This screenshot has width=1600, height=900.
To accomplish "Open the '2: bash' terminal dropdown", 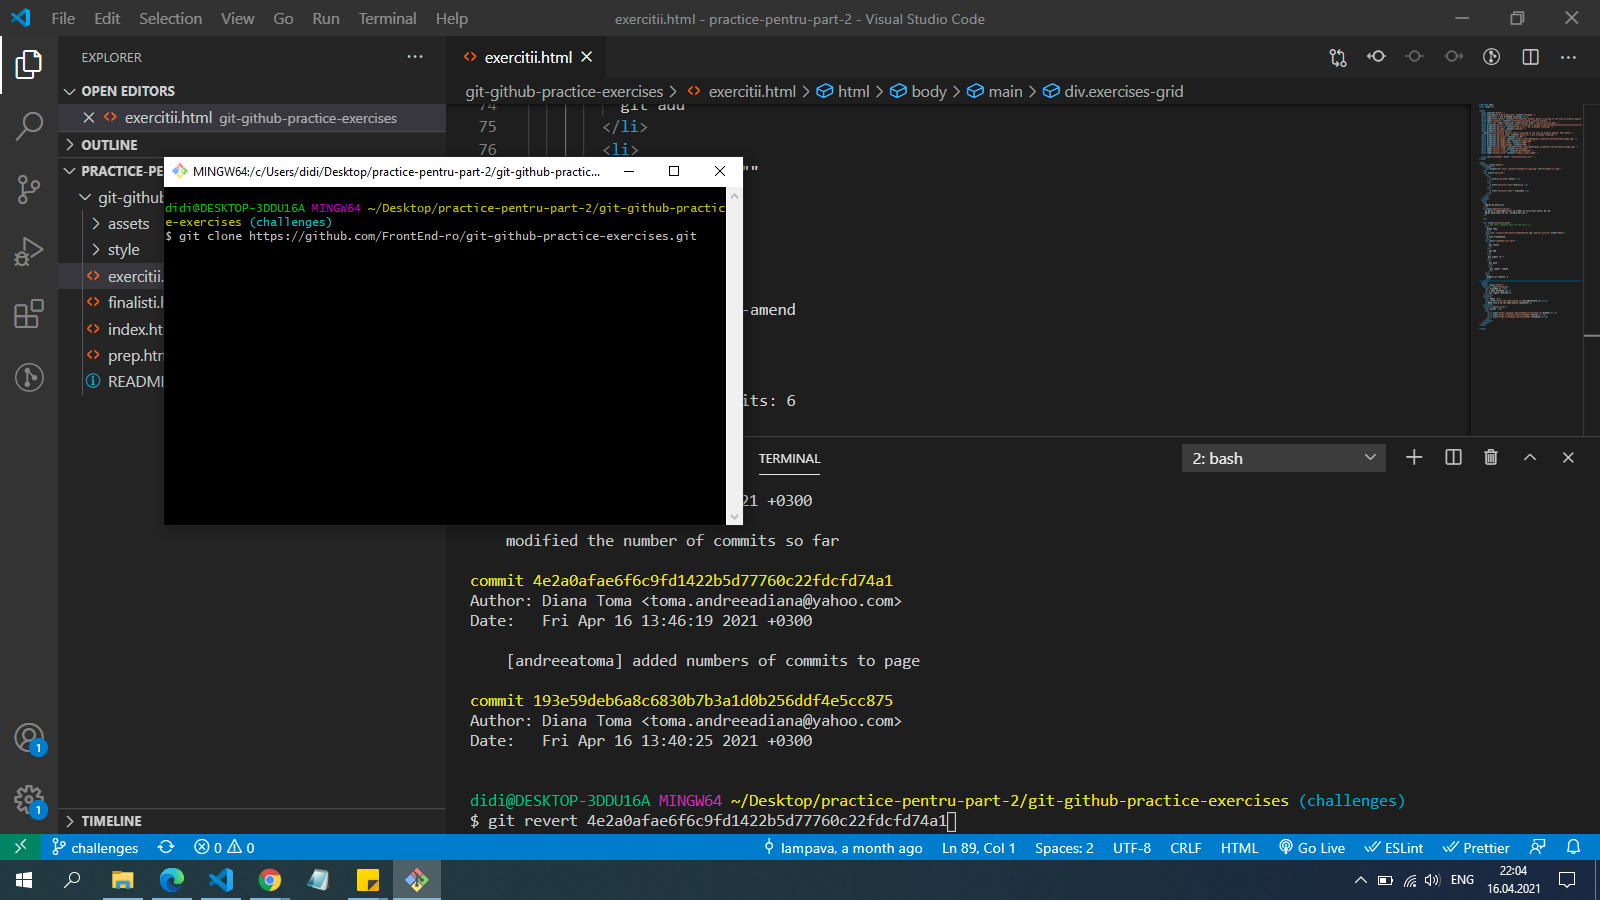I will [1283, 458].
